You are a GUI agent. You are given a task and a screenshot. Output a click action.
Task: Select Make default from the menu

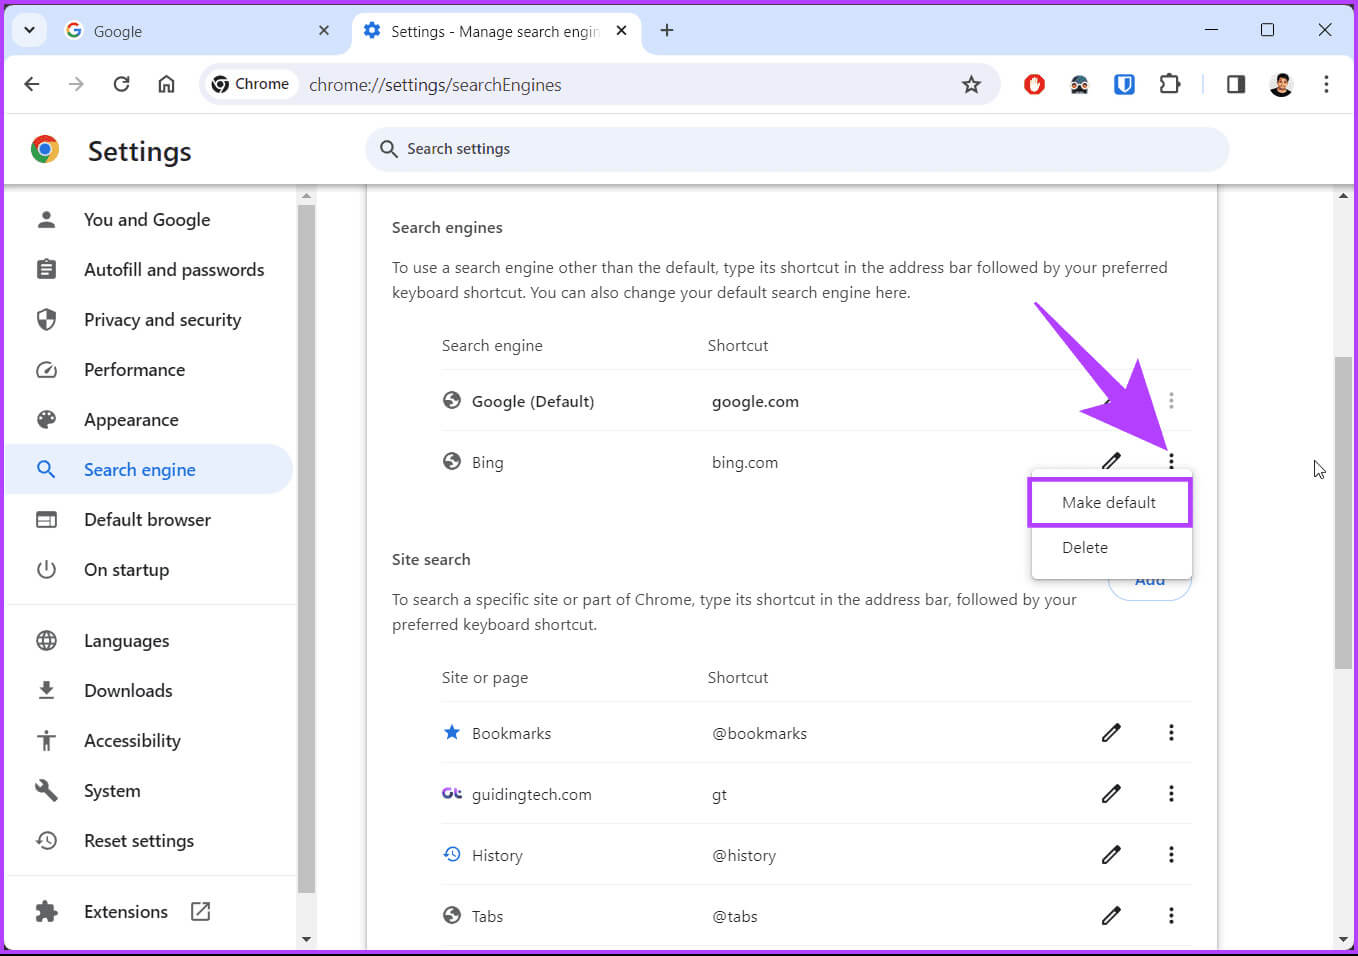1109,502
